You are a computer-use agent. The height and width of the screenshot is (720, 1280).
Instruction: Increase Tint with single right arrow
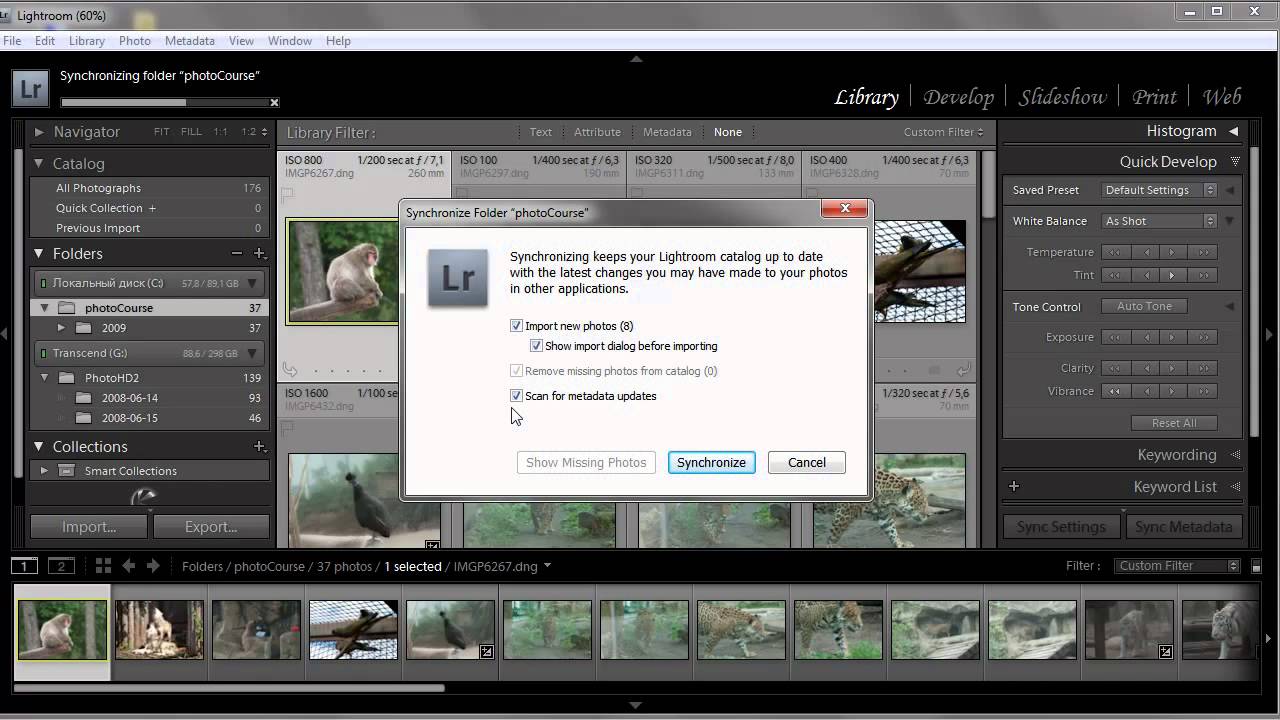pyautogui.click(x=1172, y=275)
